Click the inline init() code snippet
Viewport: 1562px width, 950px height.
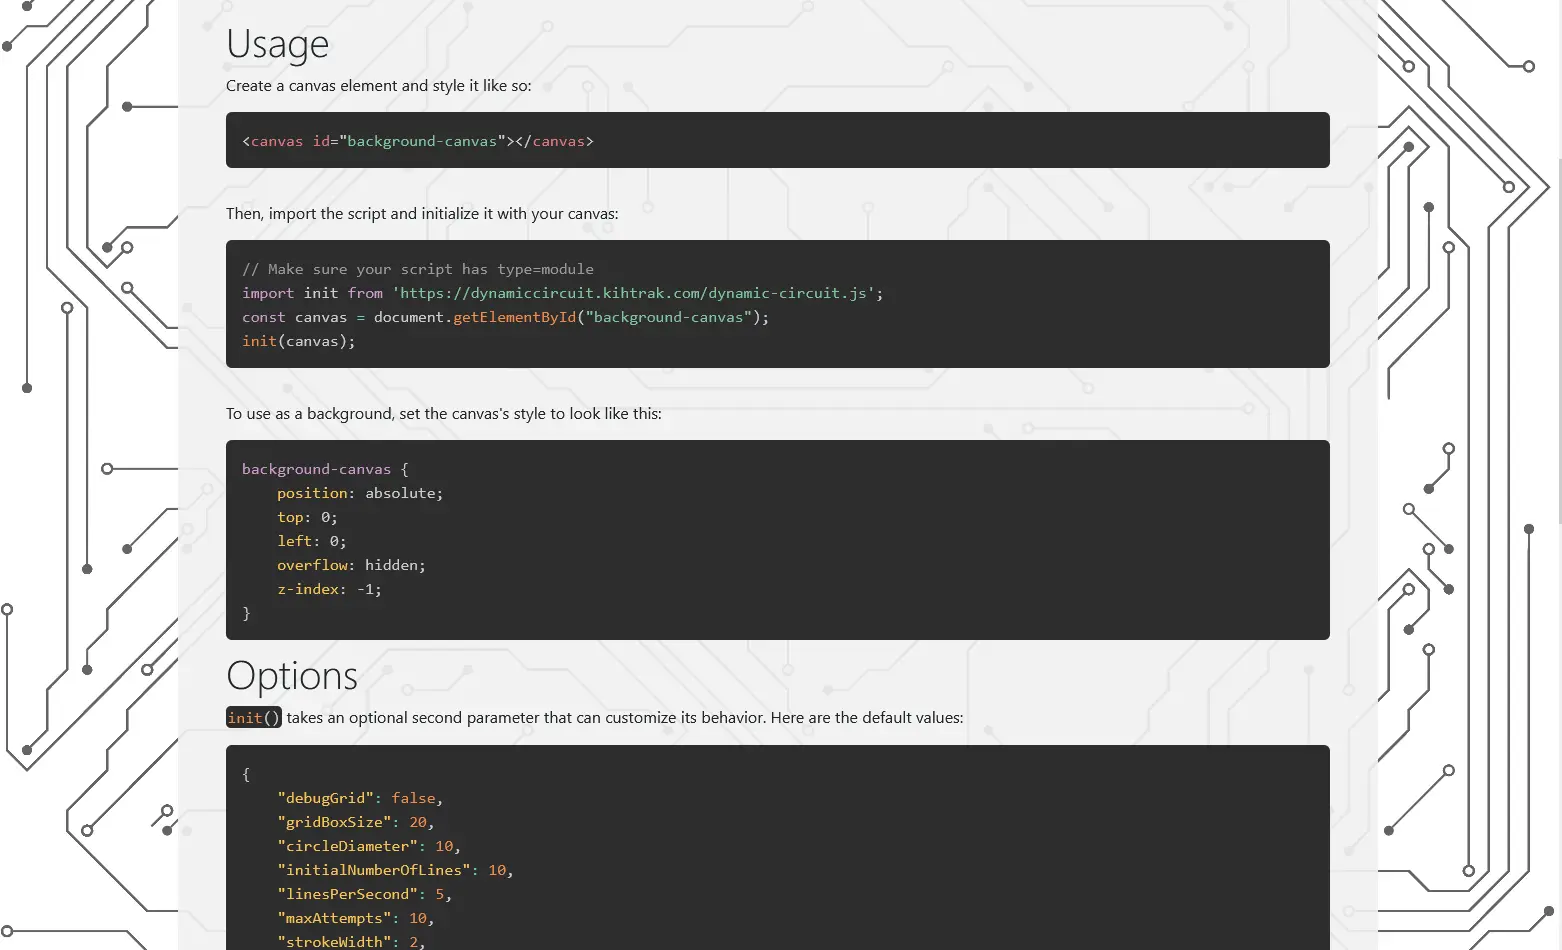click(253, 717)
